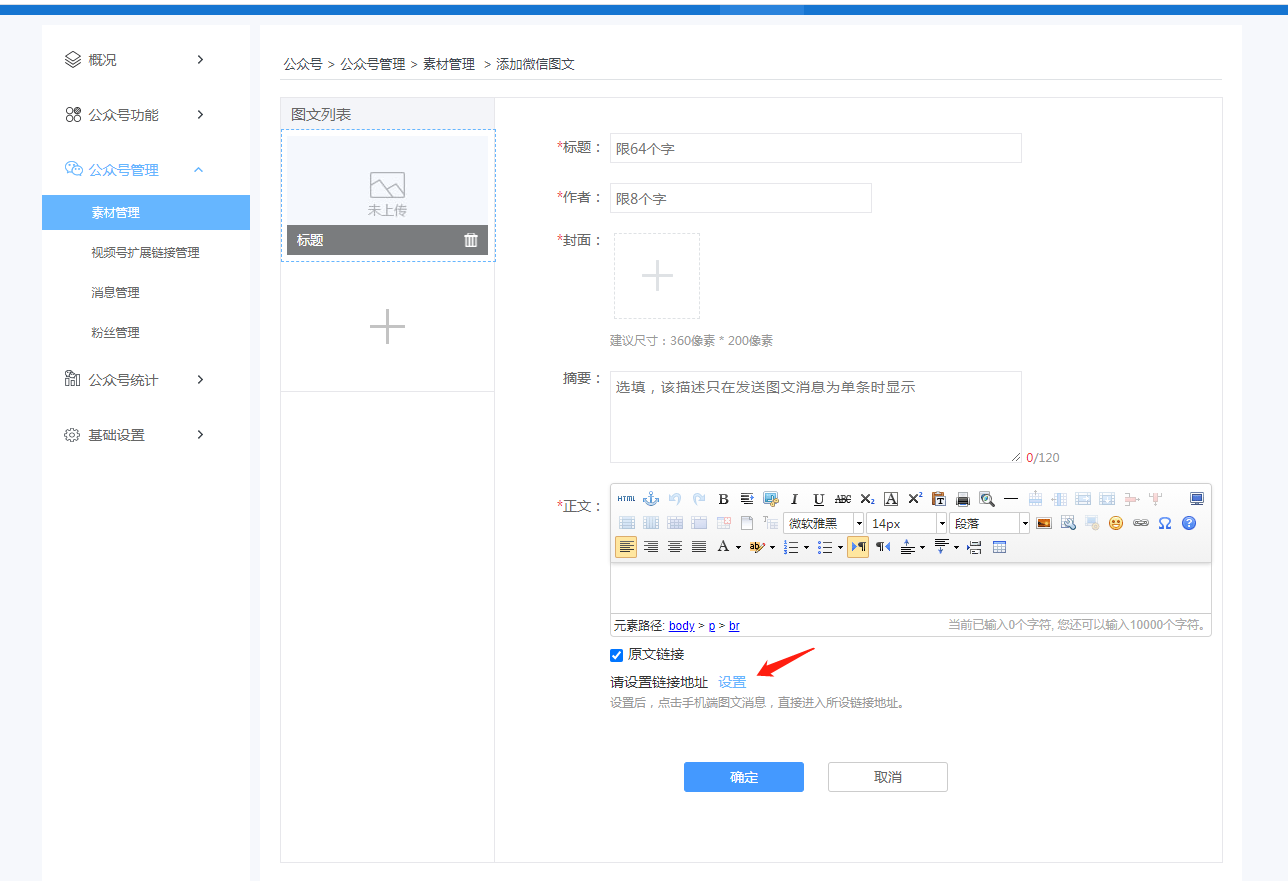Set left-to-right text direction
The width and height of the screenshot is (1288, 881).
click(x=858, y=547)
